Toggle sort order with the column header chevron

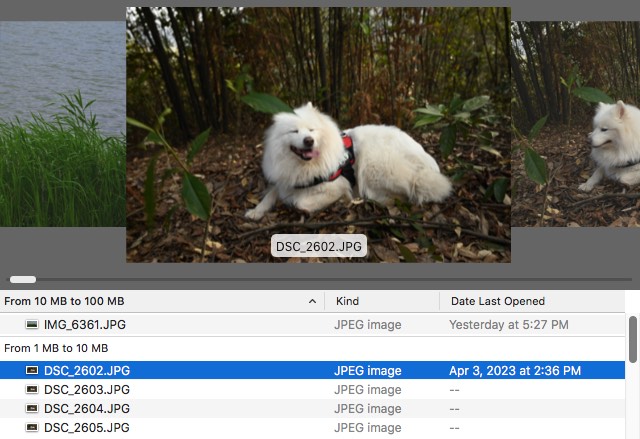click(x=312, y=301)
